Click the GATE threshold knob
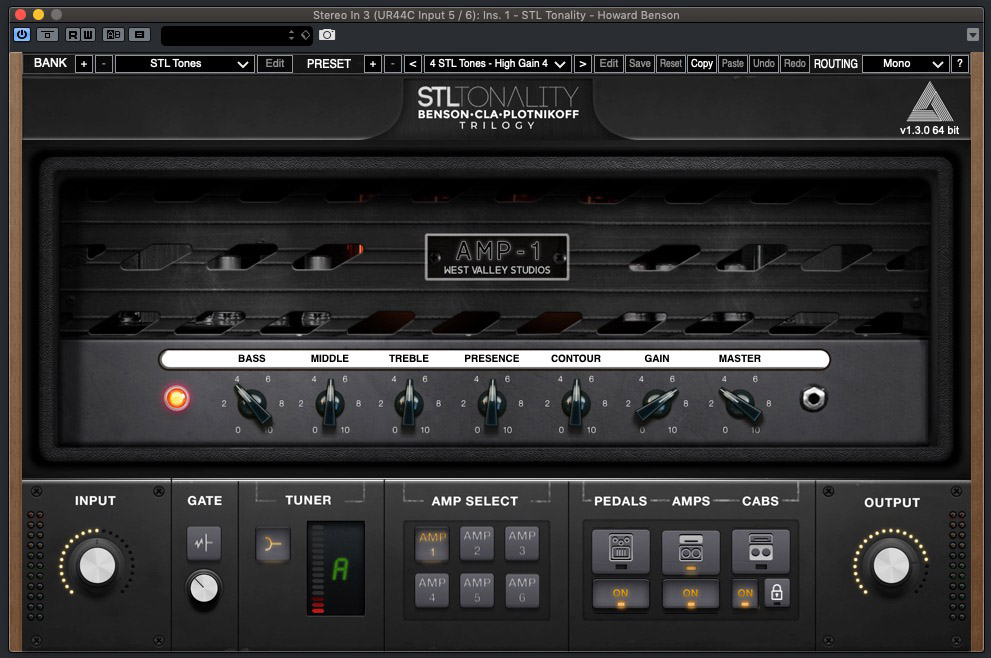The width and height of the screenshot is (991, 658). tap(204, 588)
